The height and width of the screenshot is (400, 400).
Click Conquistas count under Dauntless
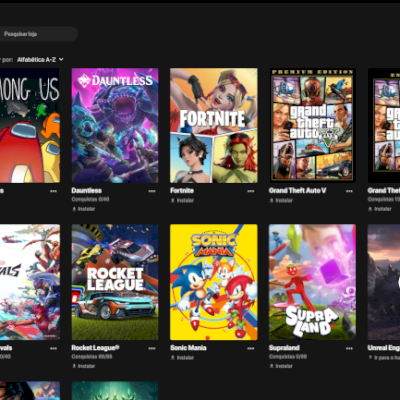point(90,199)
